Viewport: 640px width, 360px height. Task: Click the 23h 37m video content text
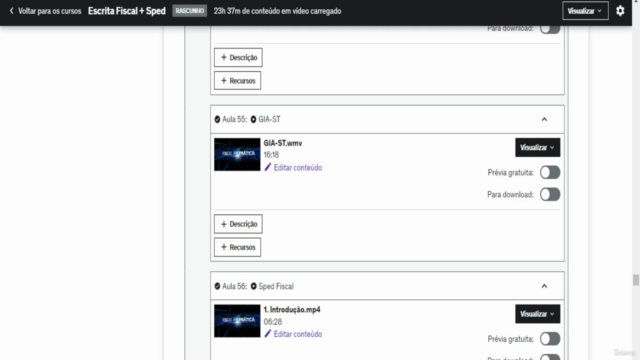point(278,11)
